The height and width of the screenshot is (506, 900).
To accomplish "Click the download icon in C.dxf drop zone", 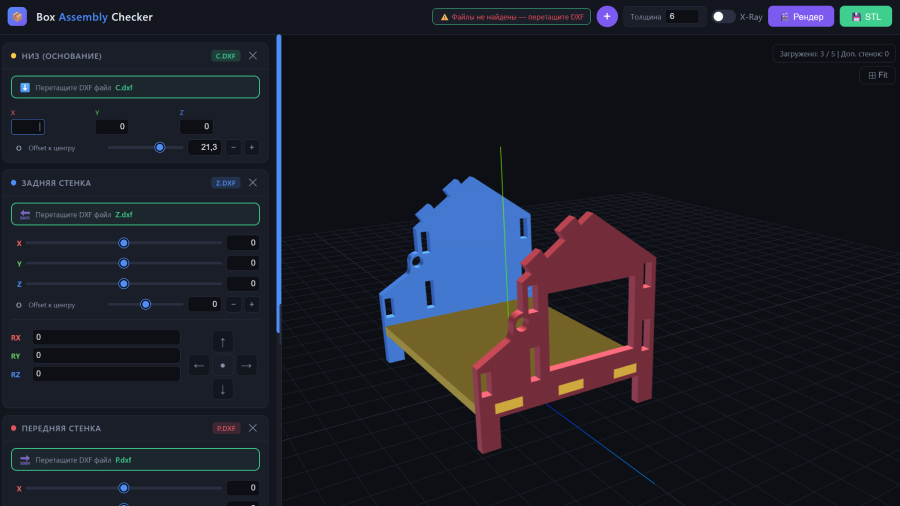I will click(25, 87).
